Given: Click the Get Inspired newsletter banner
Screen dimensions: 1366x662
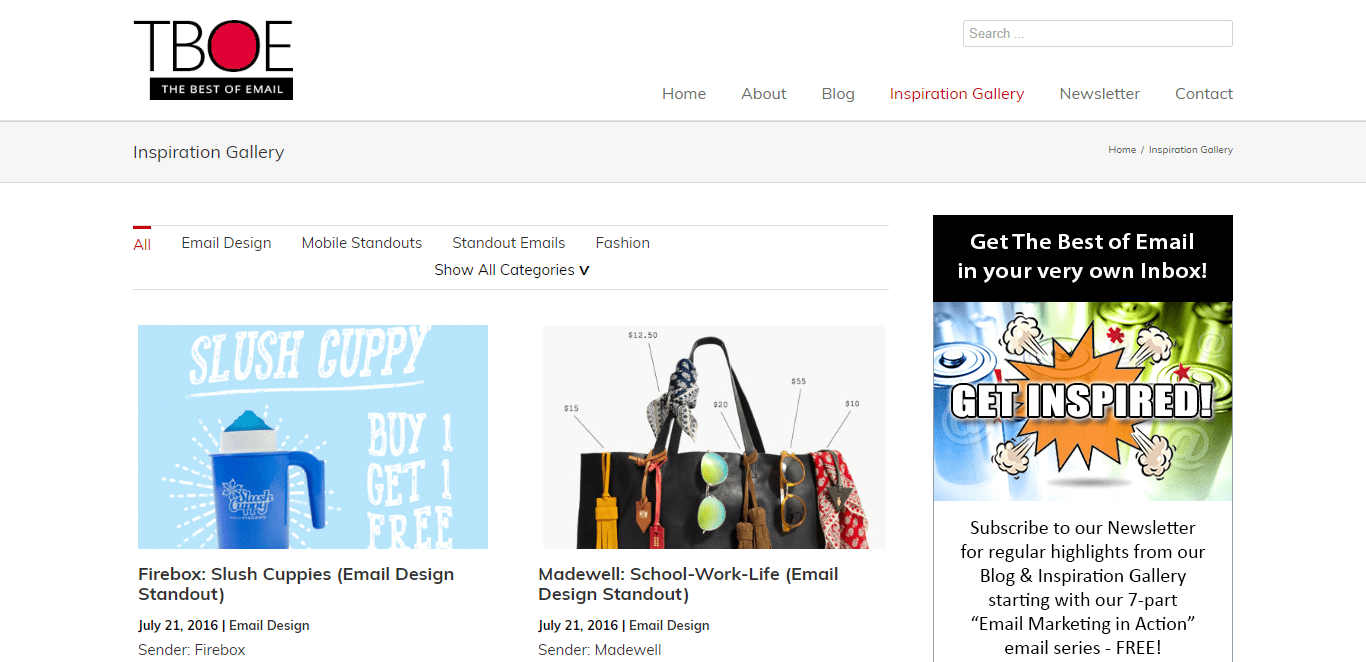Looking at the screenshot, I should [1082, 401].
